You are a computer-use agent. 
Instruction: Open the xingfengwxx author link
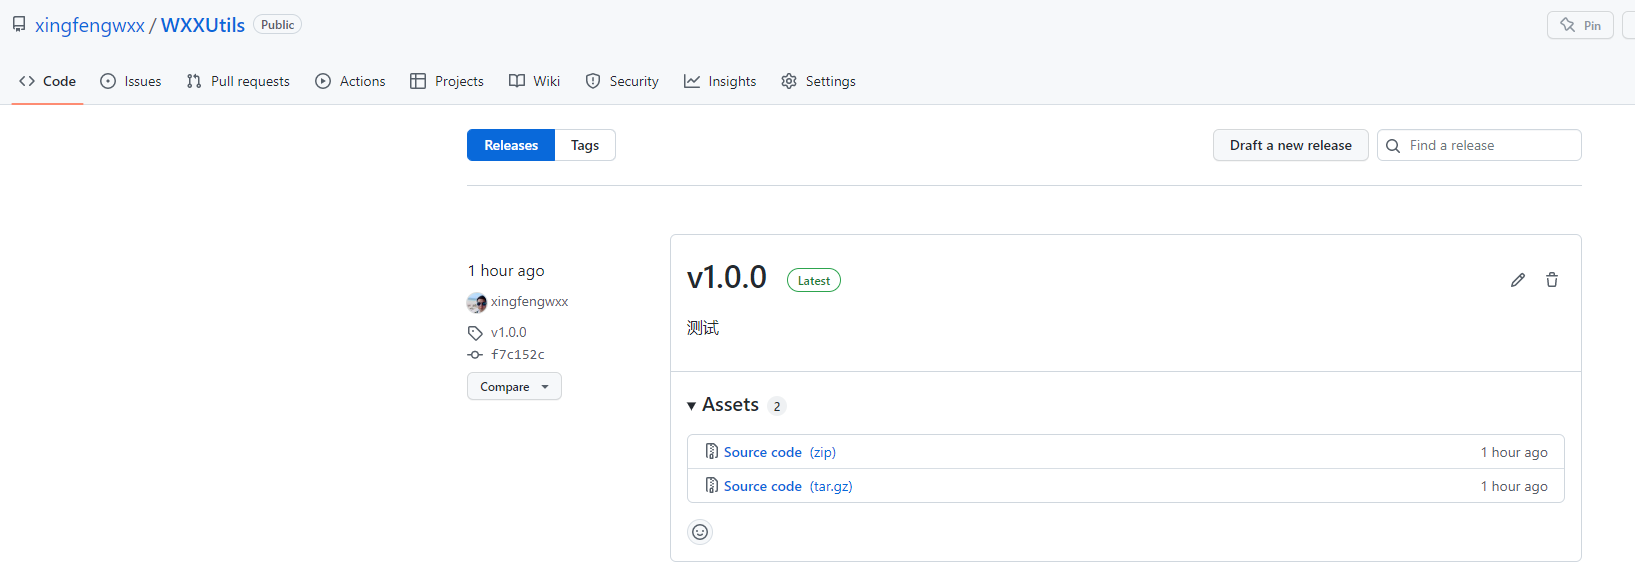point(529,301)
